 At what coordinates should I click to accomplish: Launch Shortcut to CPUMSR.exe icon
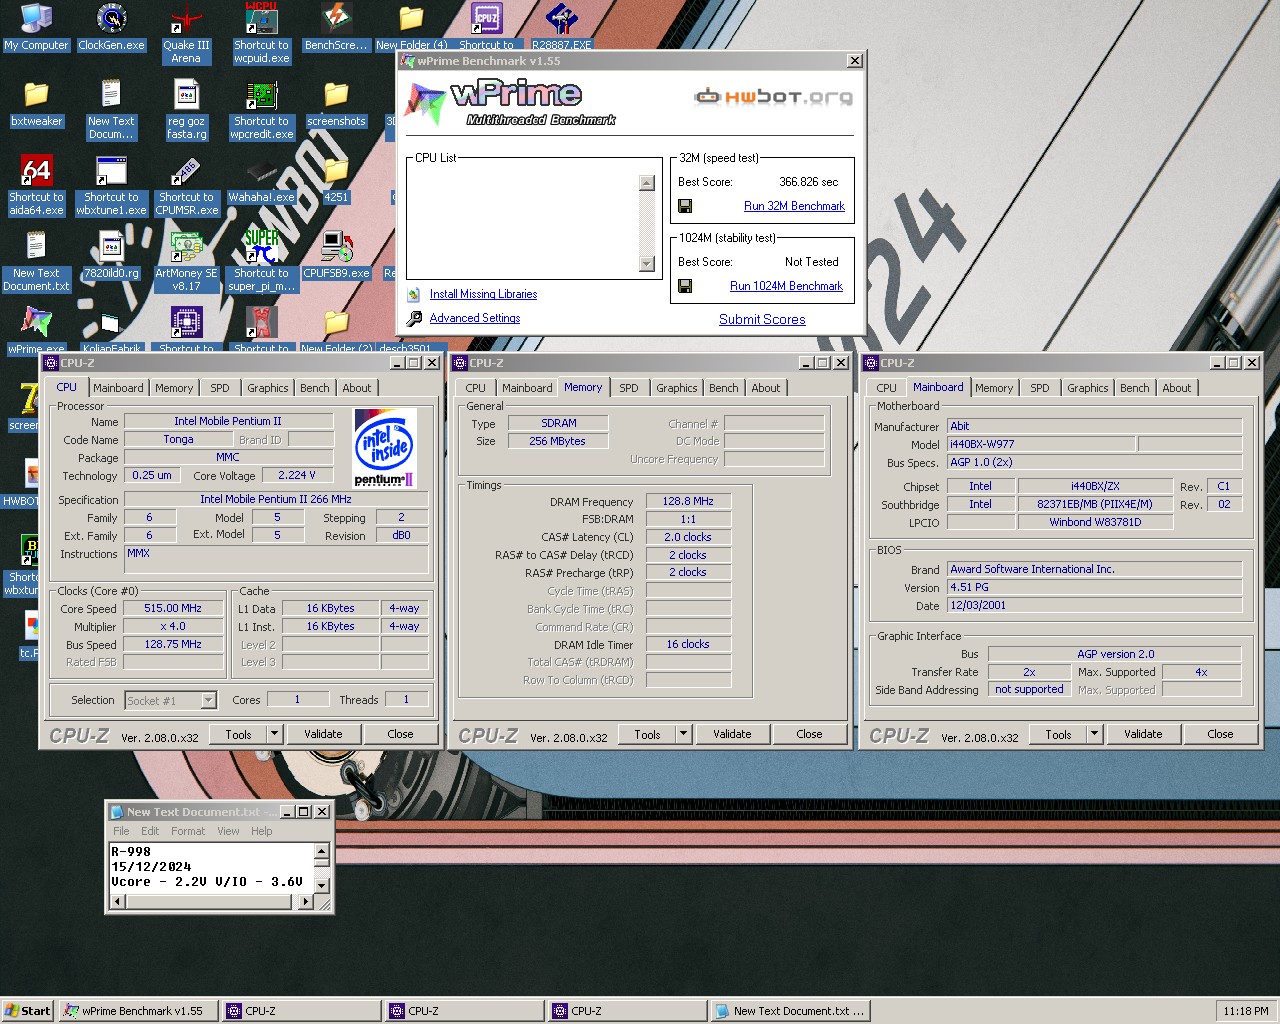click(x=186, y=187)
